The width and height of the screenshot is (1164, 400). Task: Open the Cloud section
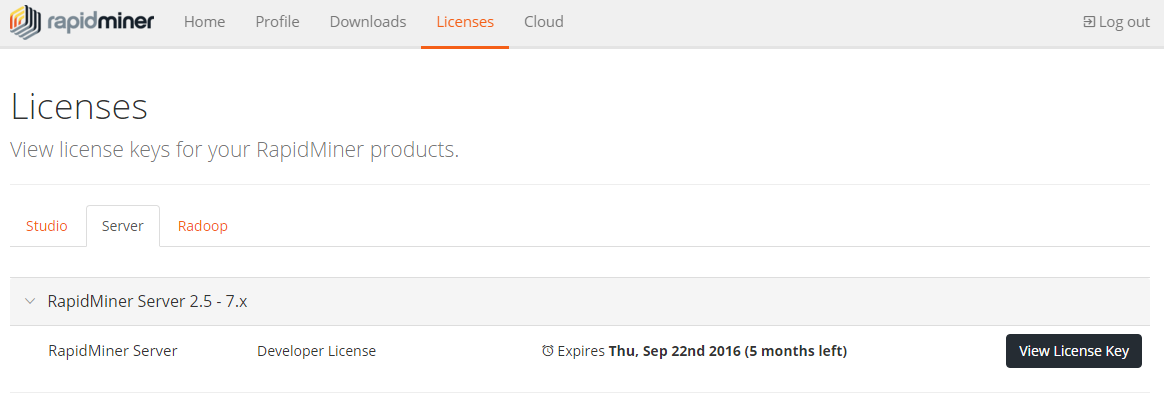click(544, 22)
